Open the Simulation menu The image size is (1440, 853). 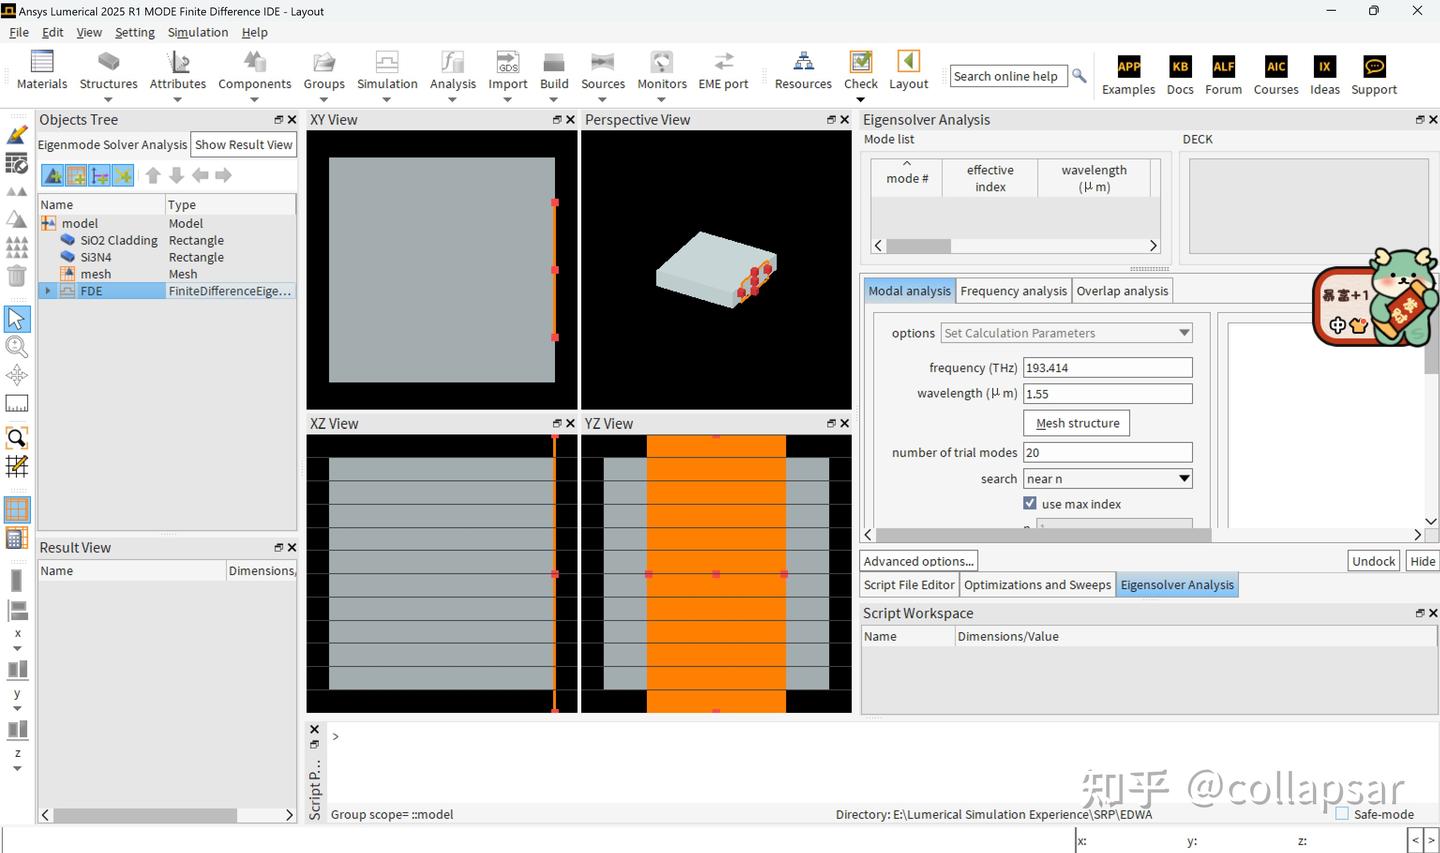(x=197, y=32)
